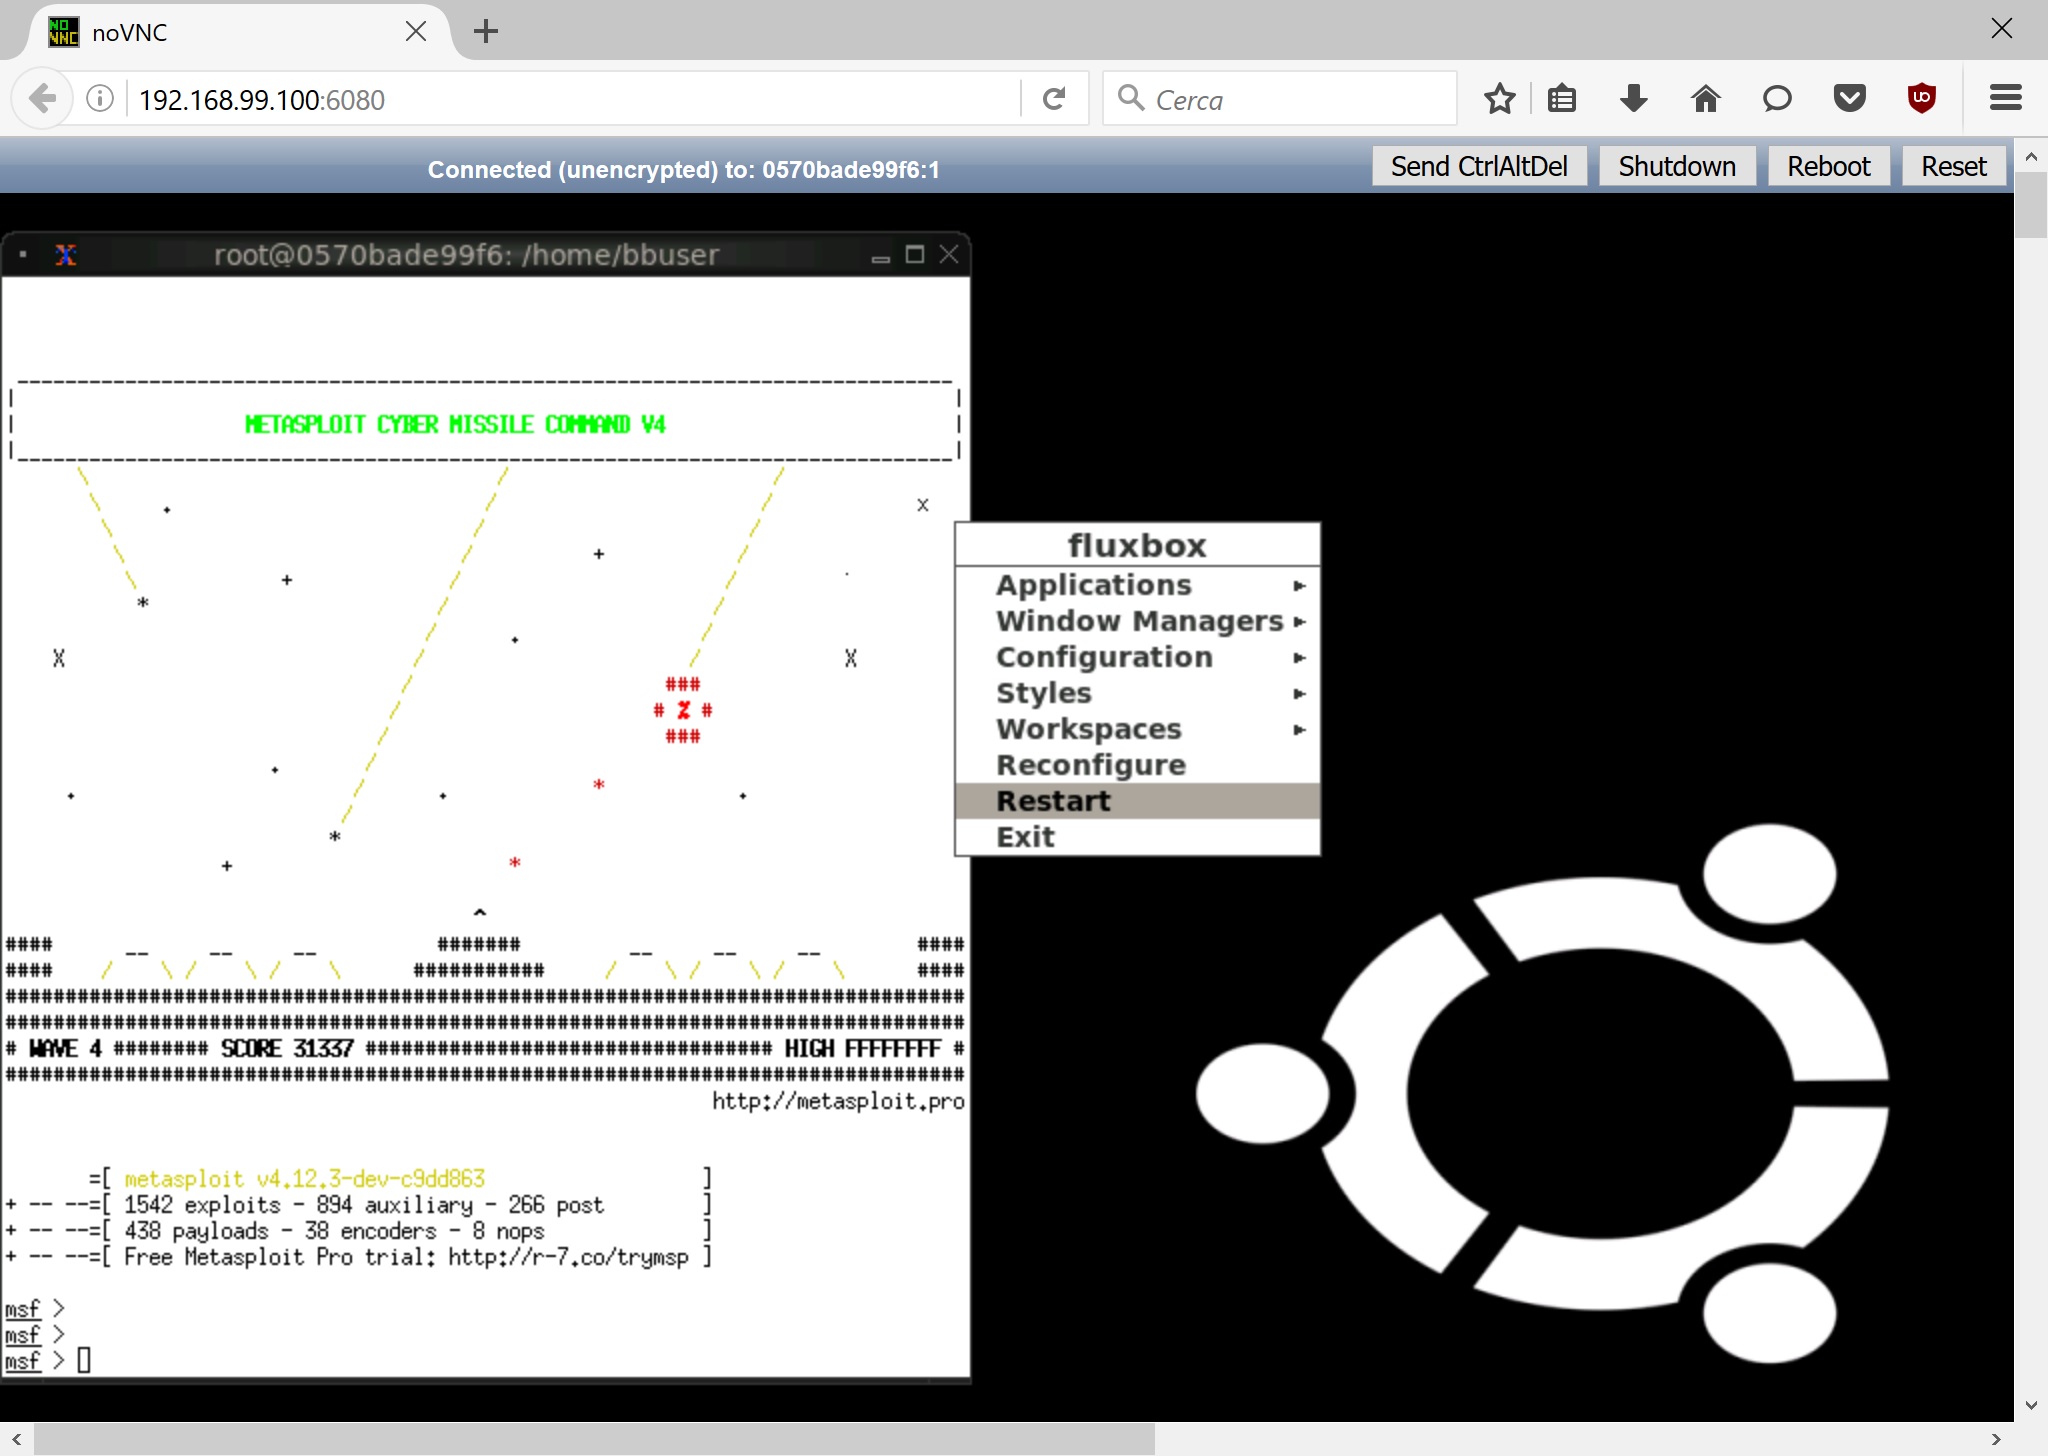Close the browser window

tap(2001, 28)
